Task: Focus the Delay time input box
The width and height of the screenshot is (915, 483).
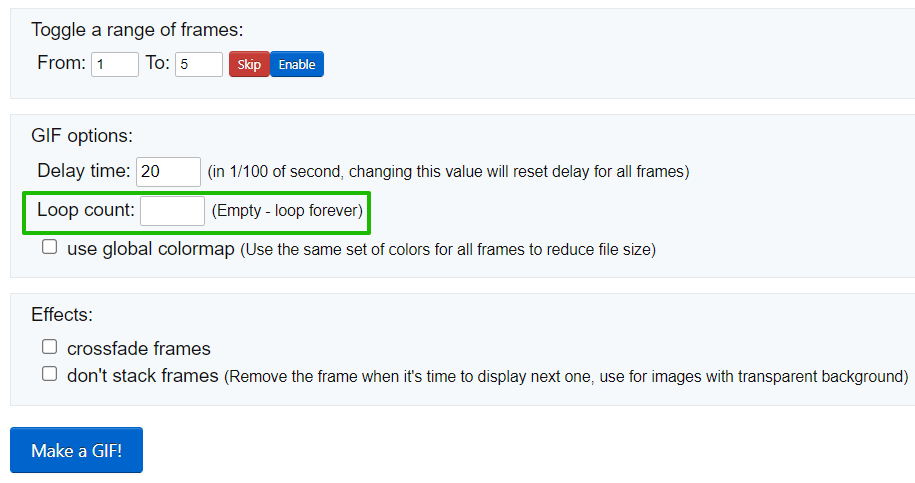Action: coord(169,172)
